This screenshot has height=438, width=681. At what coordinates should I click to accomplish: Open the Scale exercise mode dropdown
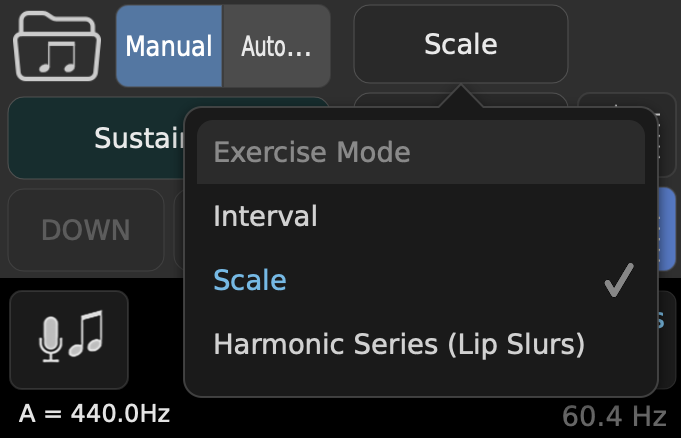click(x=461, y=44)
